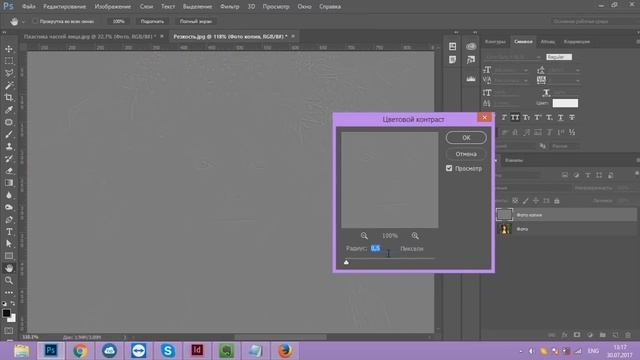640x360 pixels.
Task: Select the Brush tool
Action: pyautogui.click(x=9, y=134)
